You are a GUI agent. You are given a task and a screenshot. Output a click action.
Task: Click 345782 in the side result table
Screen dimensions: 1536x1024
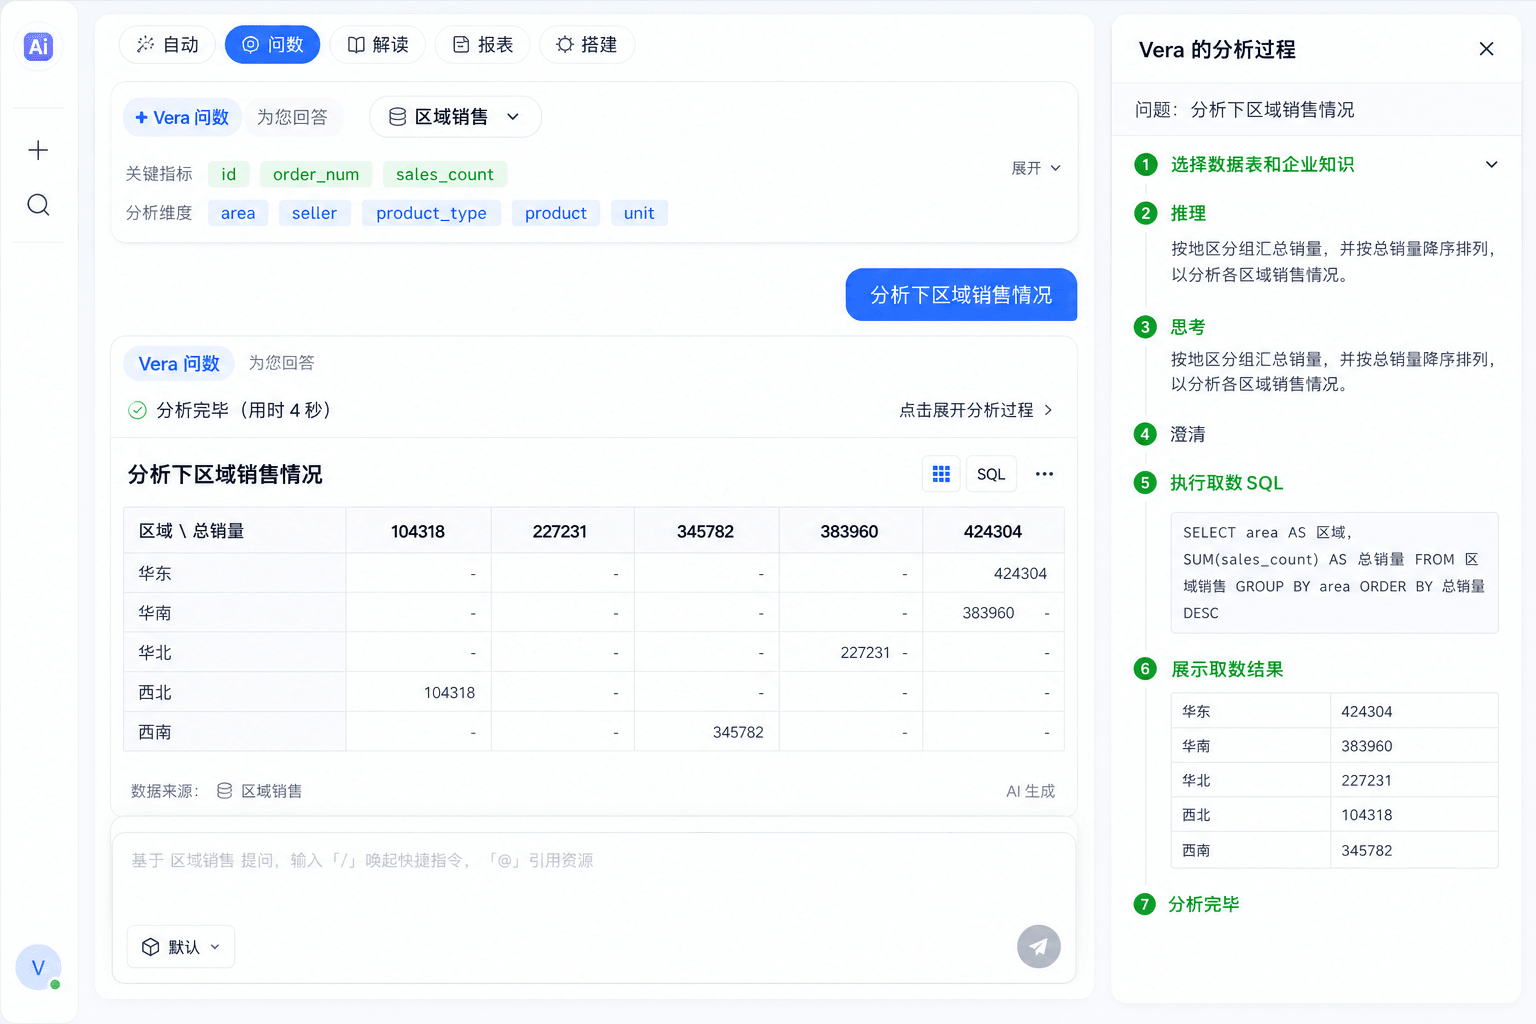pos(1366,850)
